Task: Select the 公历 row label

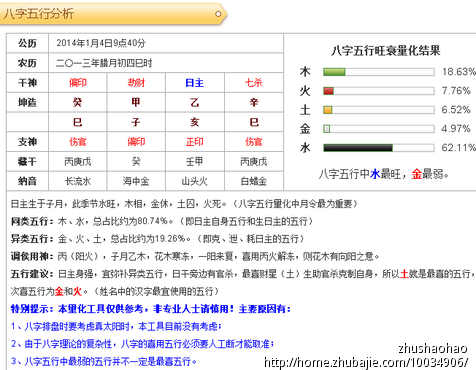Action: [x=27, y=43]
